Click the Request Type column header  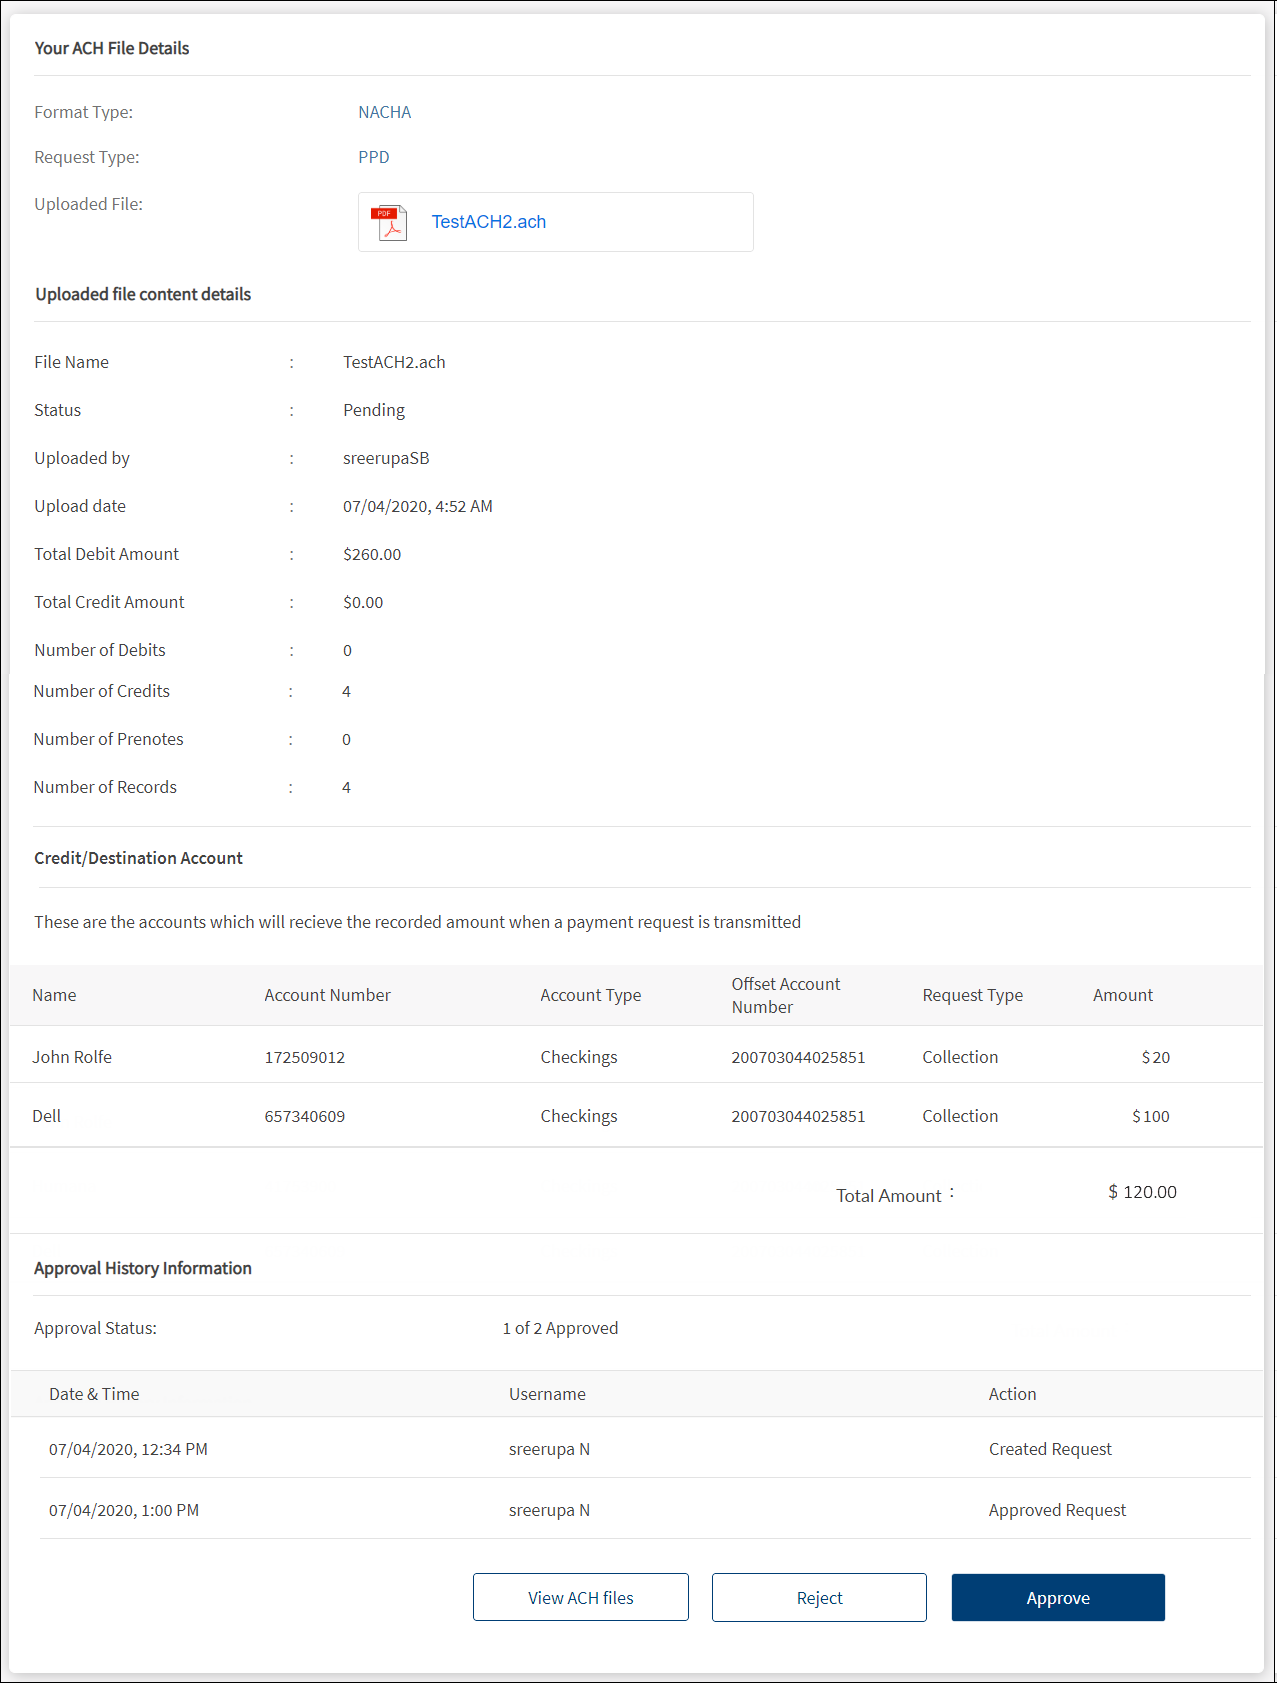(972, 995)
